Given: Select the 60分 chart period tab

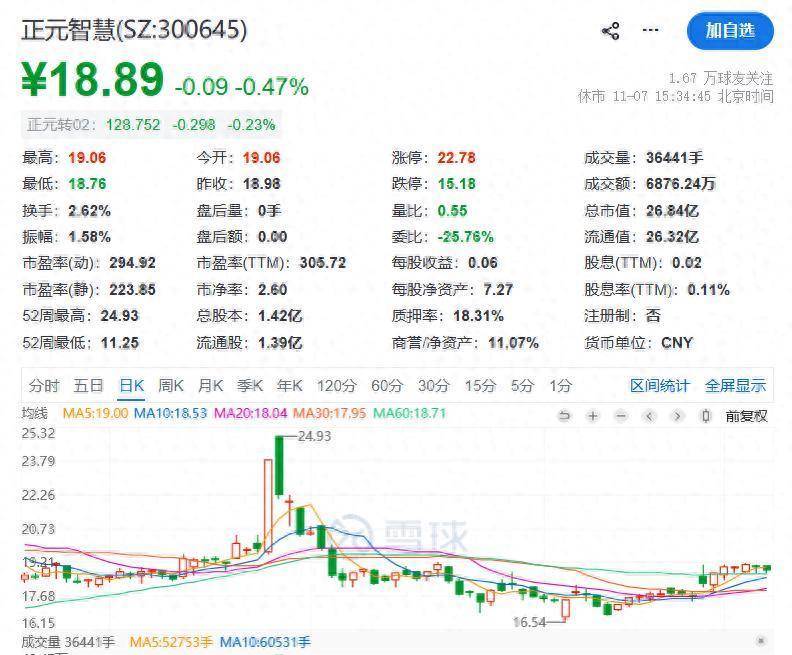Looking at the screenshot, I should 386,386.
